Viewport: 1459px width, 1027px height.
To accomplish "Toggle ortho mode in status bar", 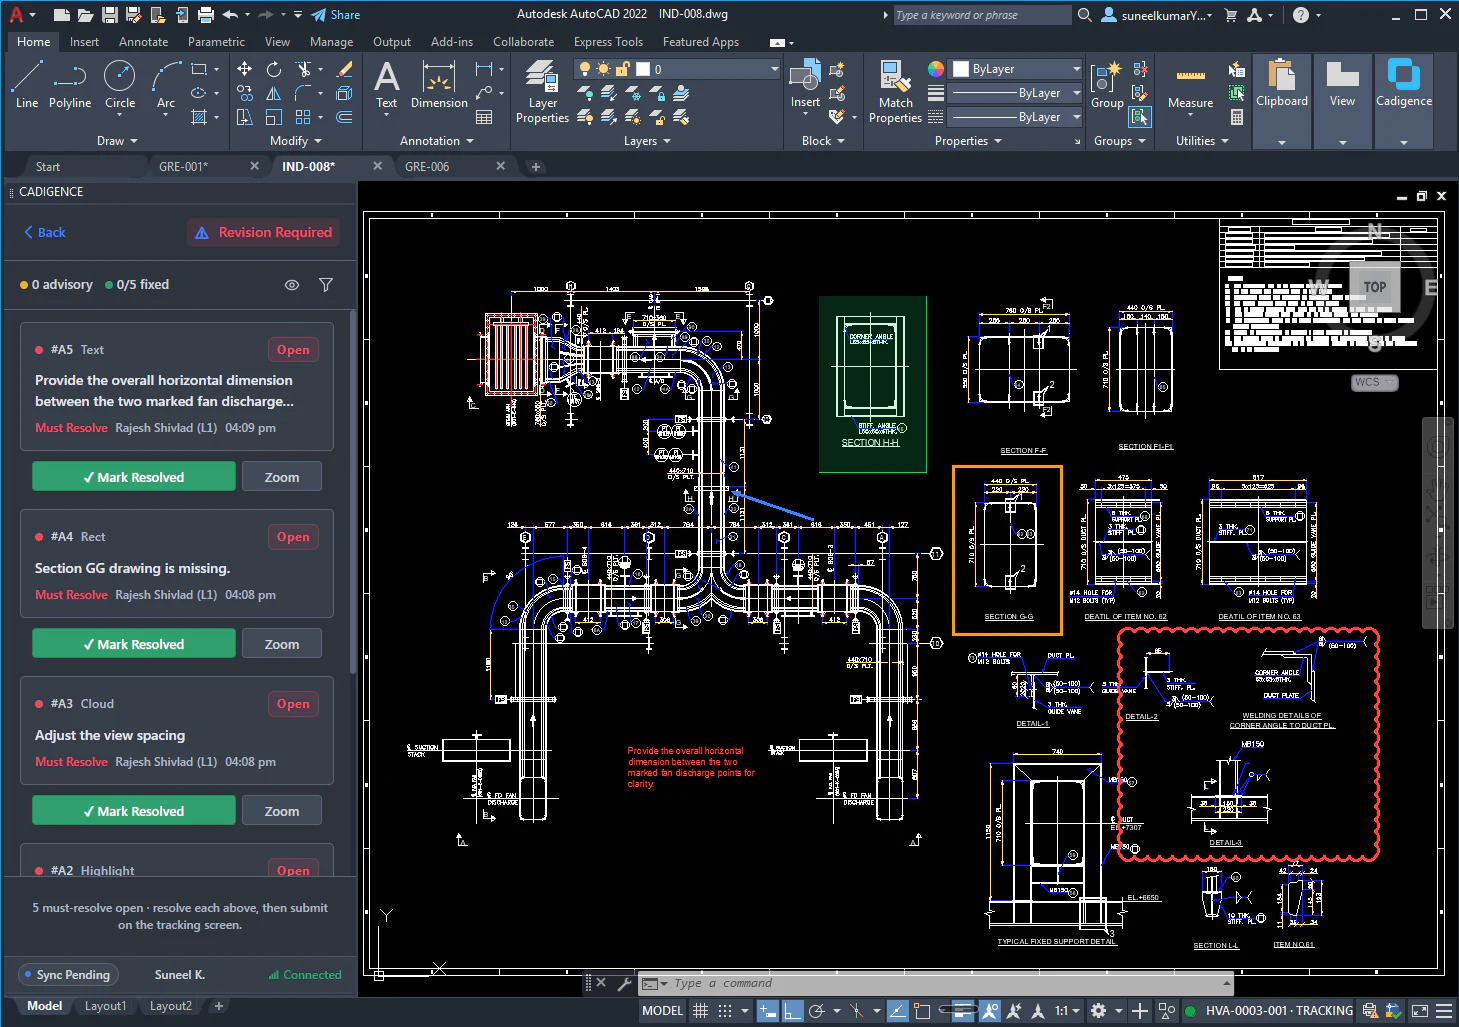I will [792, 1011].
